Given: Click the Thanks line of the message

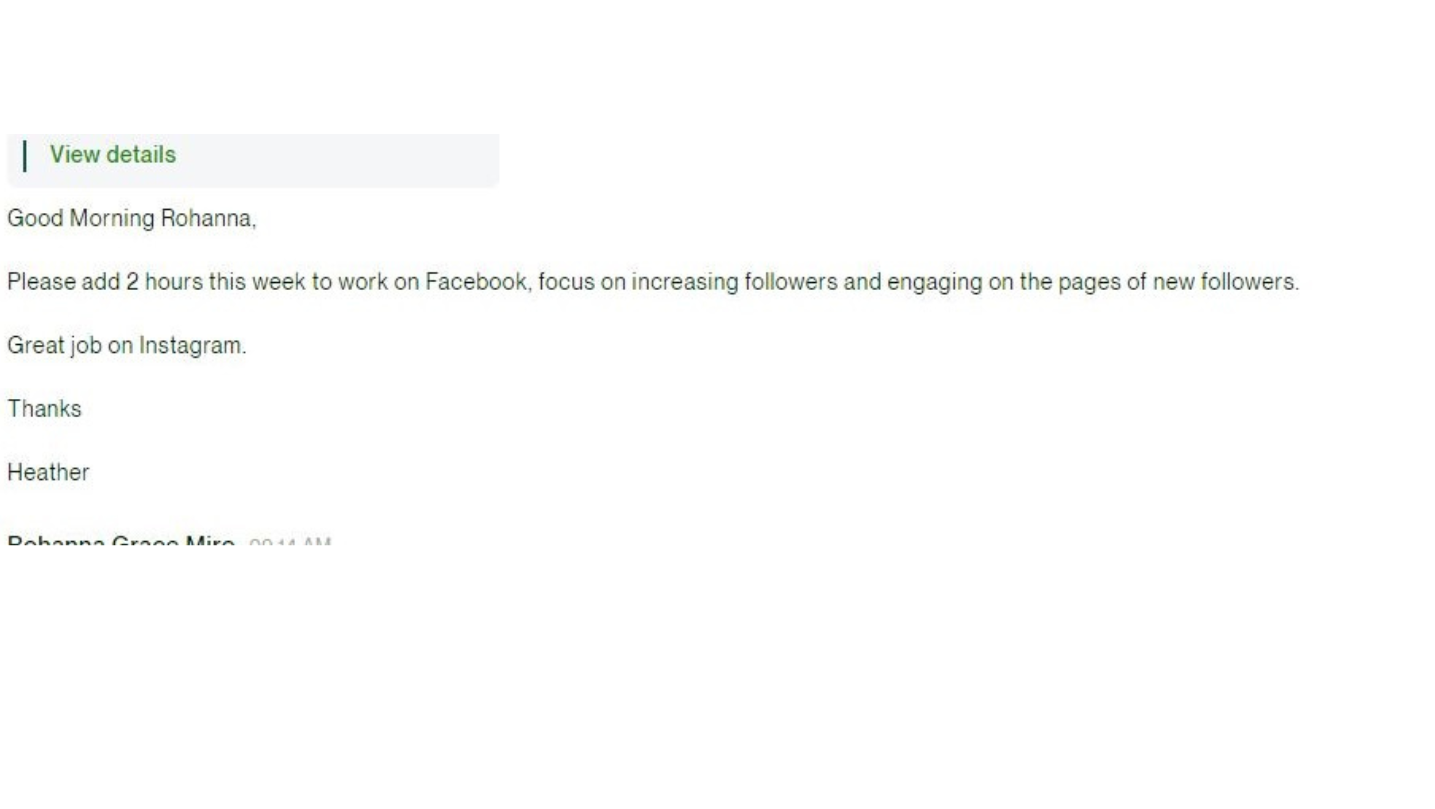Looking at the screenshot, I should 44,409.
